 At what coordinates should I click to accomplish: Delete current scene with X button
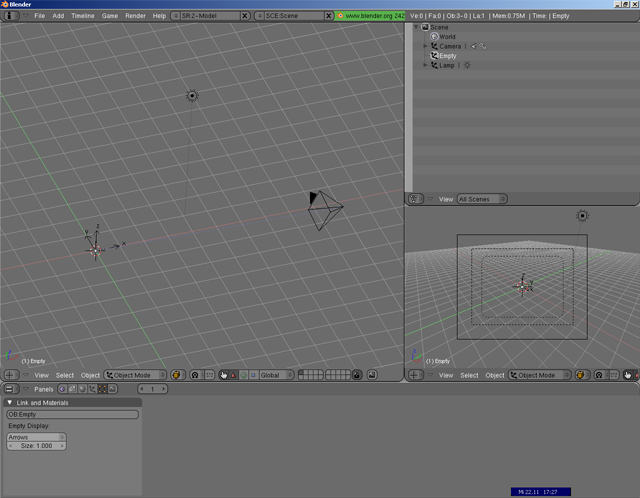click(x=329, y=16)
